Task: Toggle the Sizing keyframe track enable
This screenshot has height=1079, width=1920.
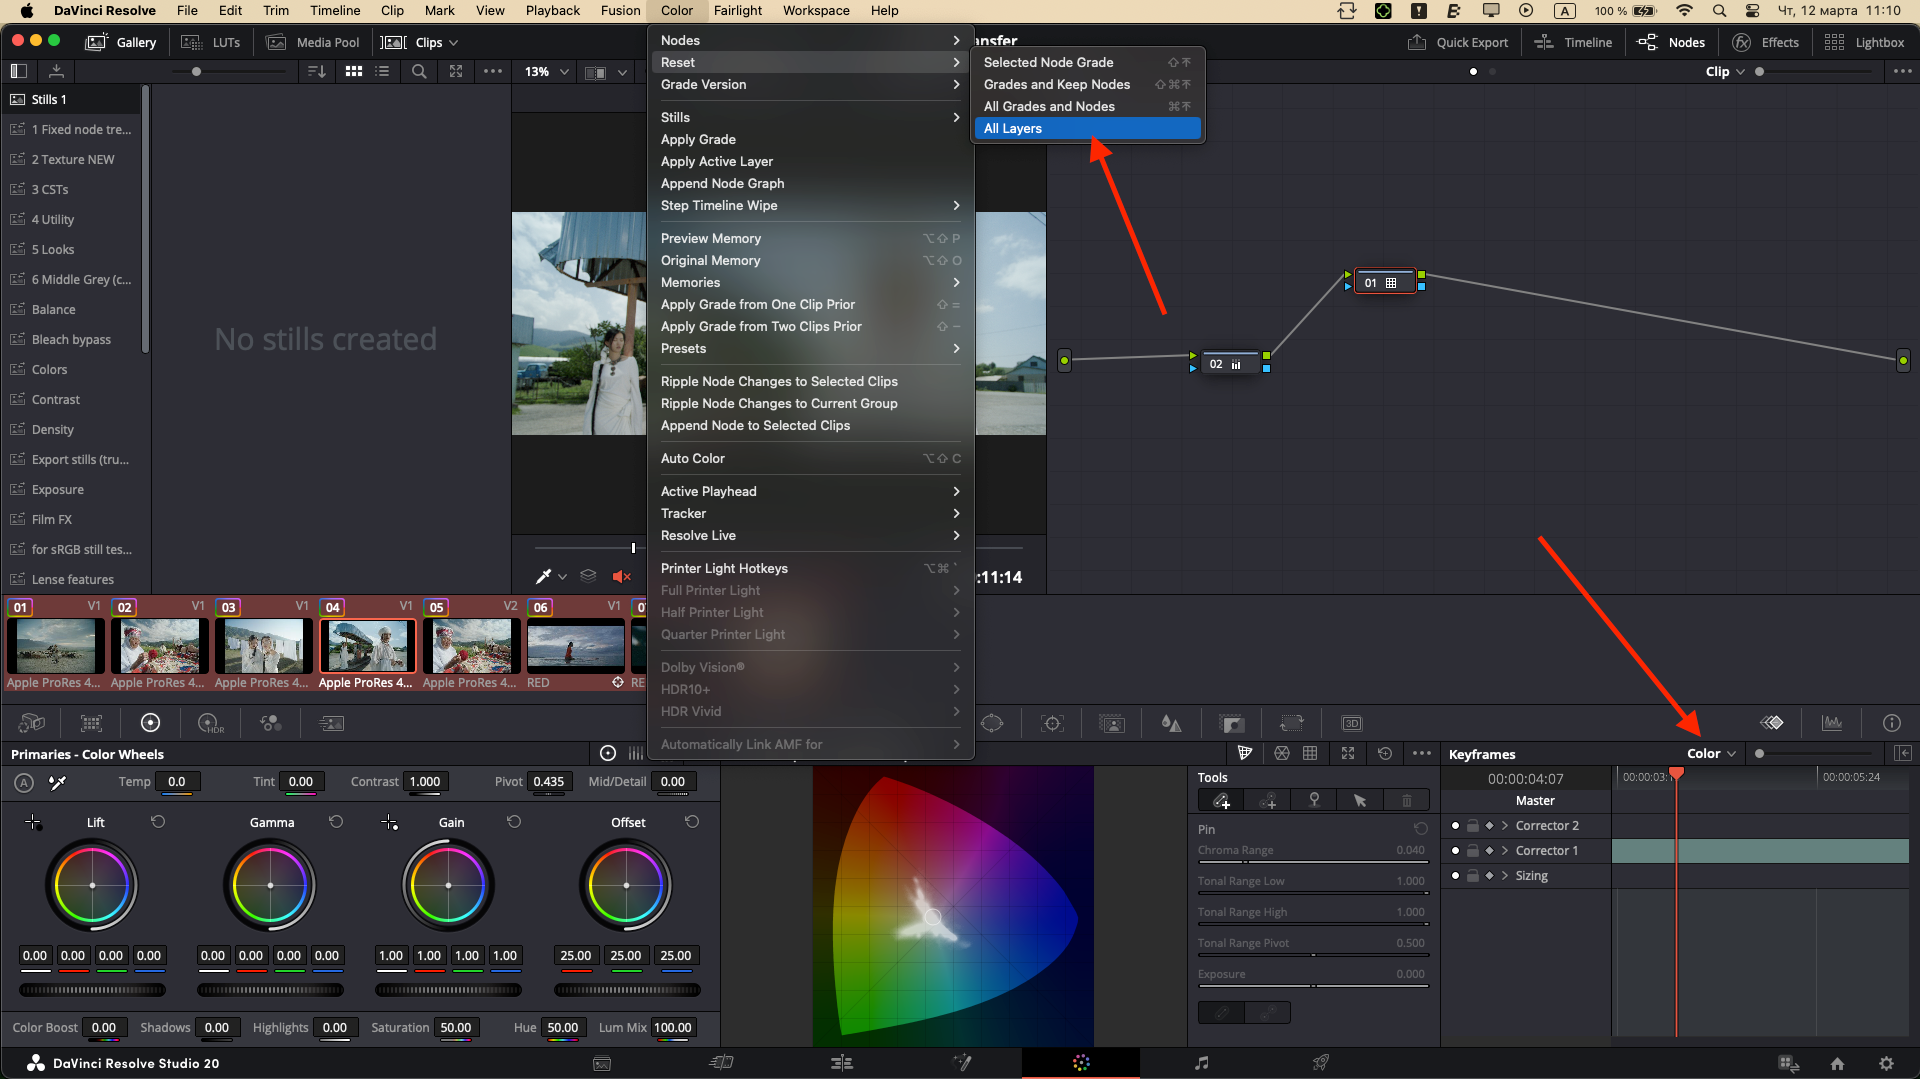Action: (1455, 875)
